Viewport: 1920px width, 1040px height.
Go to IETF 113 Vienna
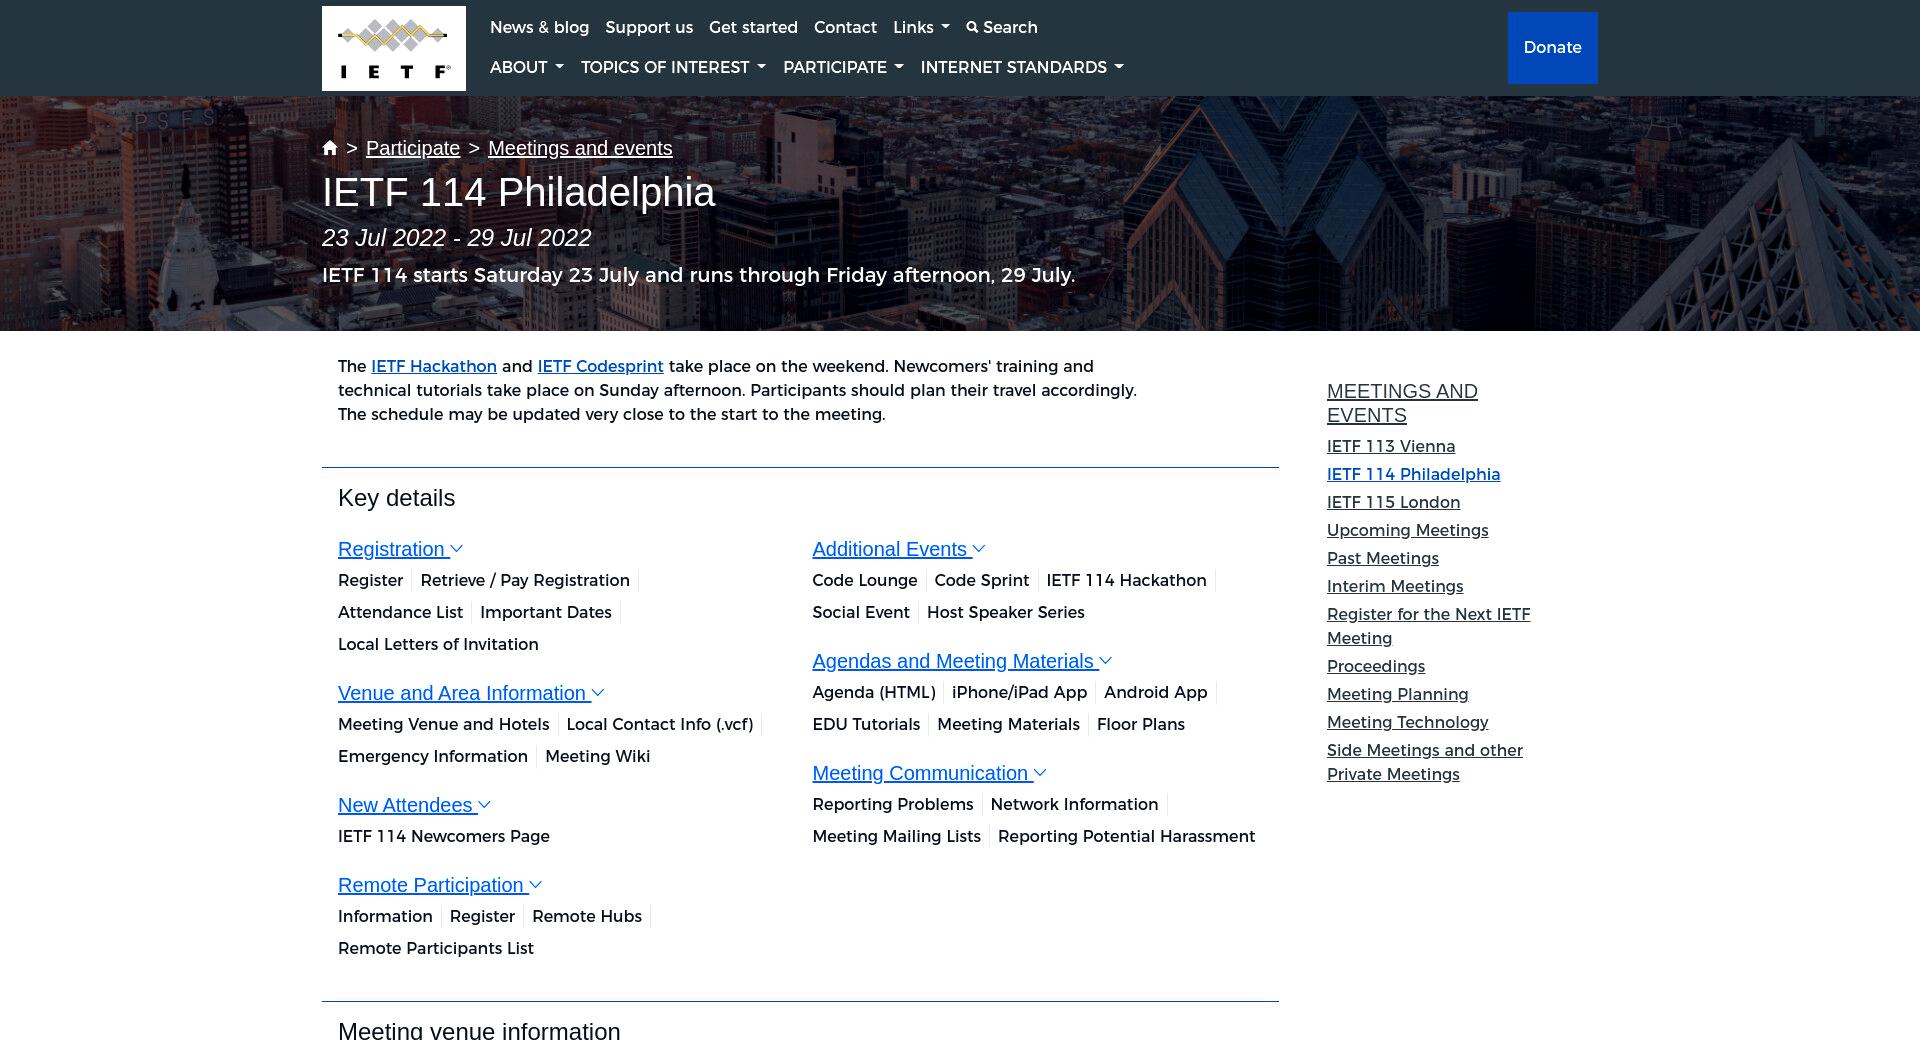tap(1391, 446)
